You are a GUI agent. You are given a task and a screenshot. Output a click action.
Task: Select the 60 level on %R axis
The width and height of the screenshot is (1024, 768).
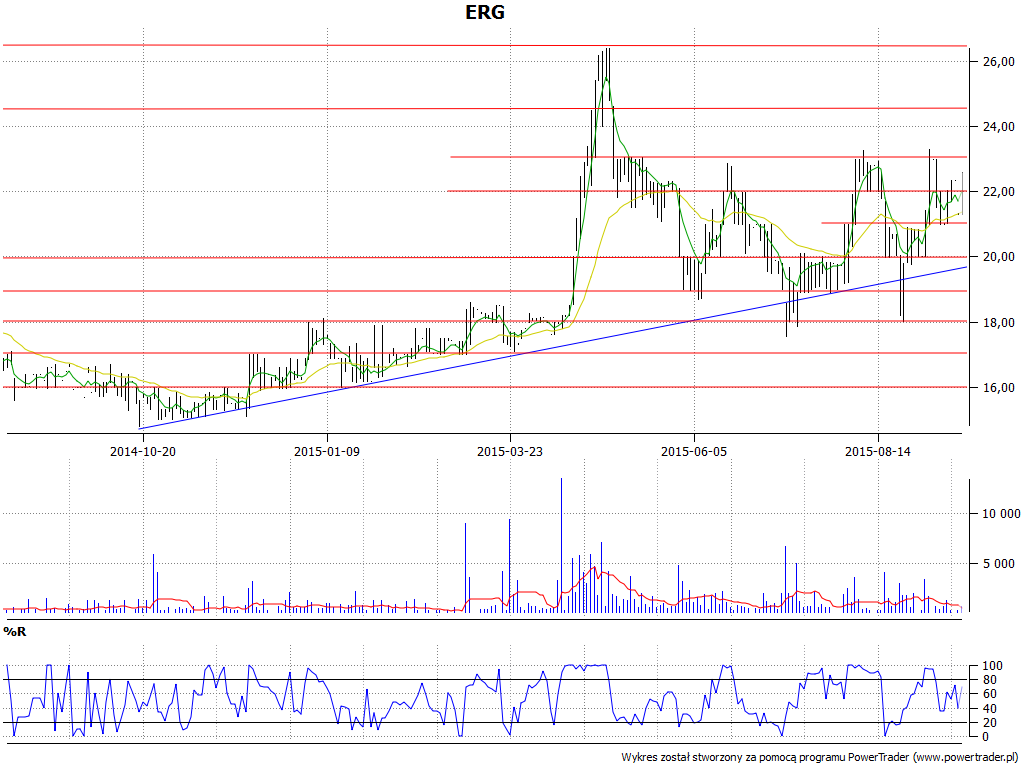(x=989, y=694)
